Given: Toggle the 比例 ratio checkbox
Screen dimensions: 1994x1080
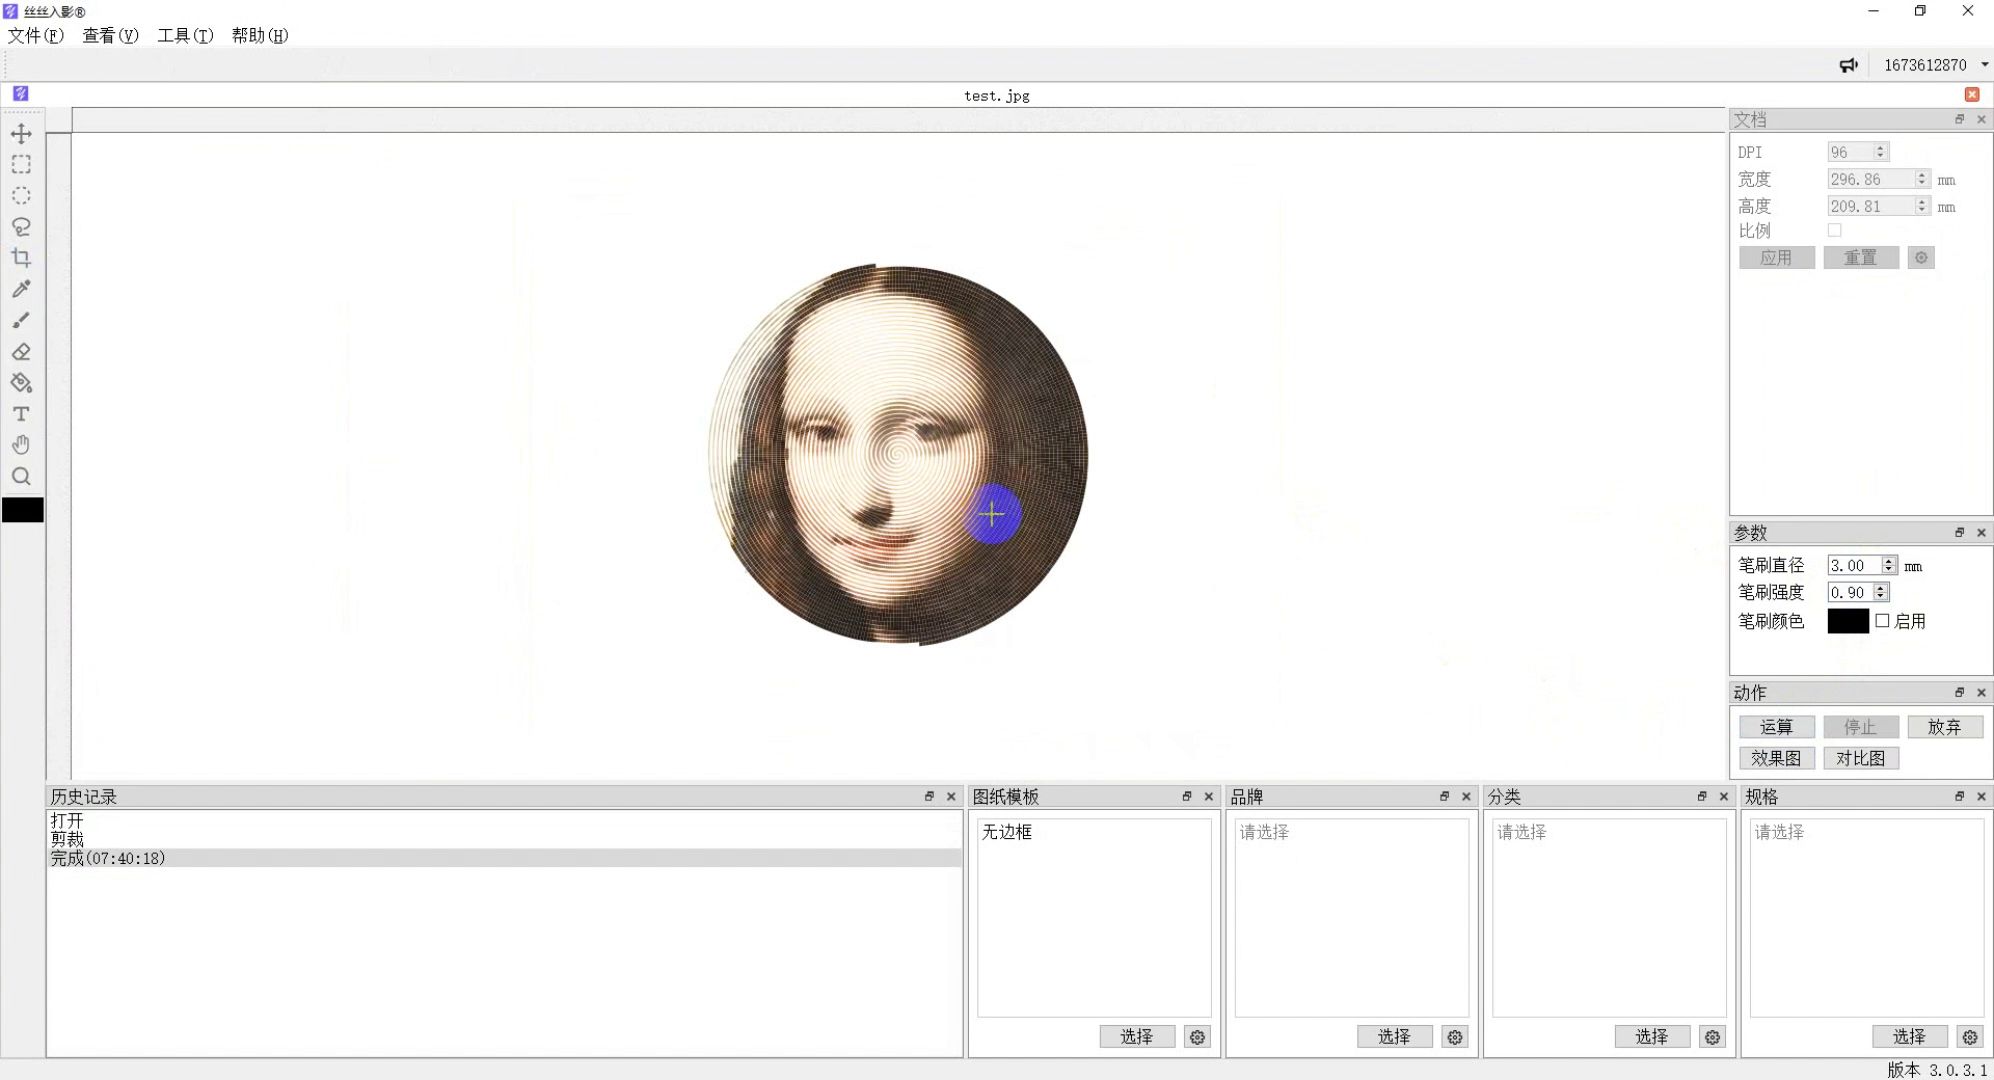Looking at the screenshot, I should tap(1834, 230).
